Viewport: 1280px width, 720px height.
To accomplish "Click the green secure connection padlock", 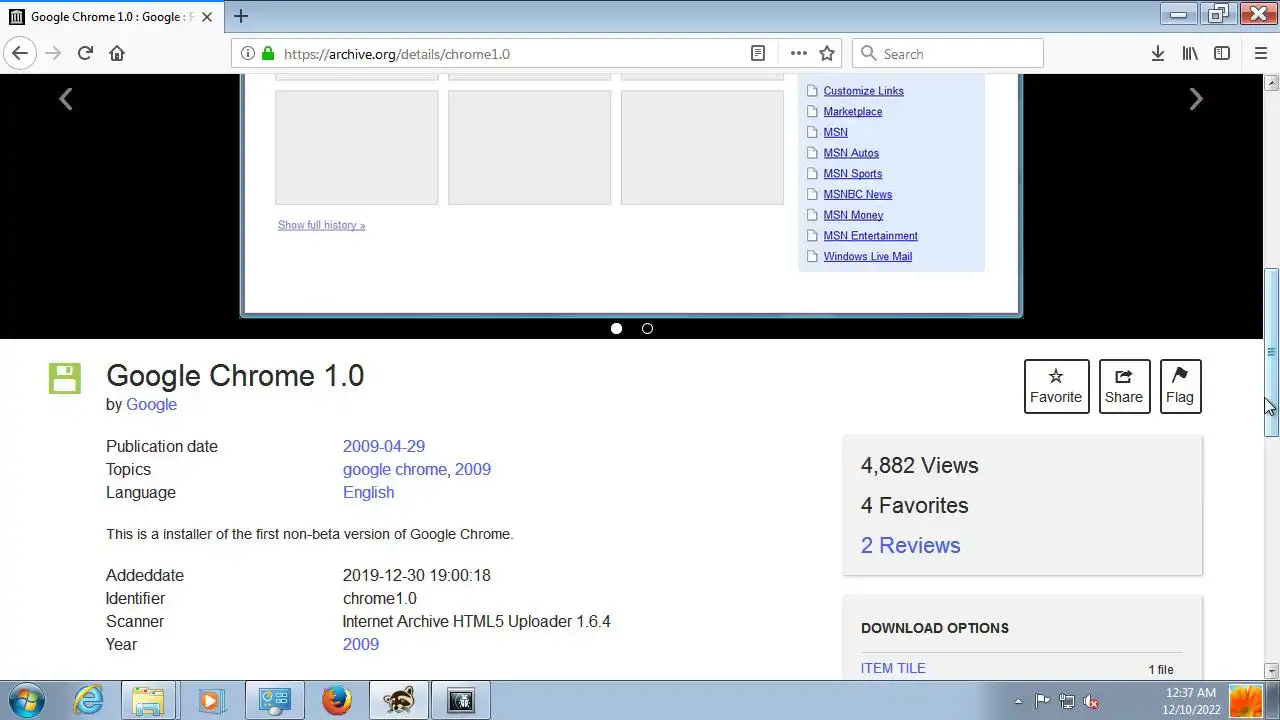I will [x=267, y=53].
